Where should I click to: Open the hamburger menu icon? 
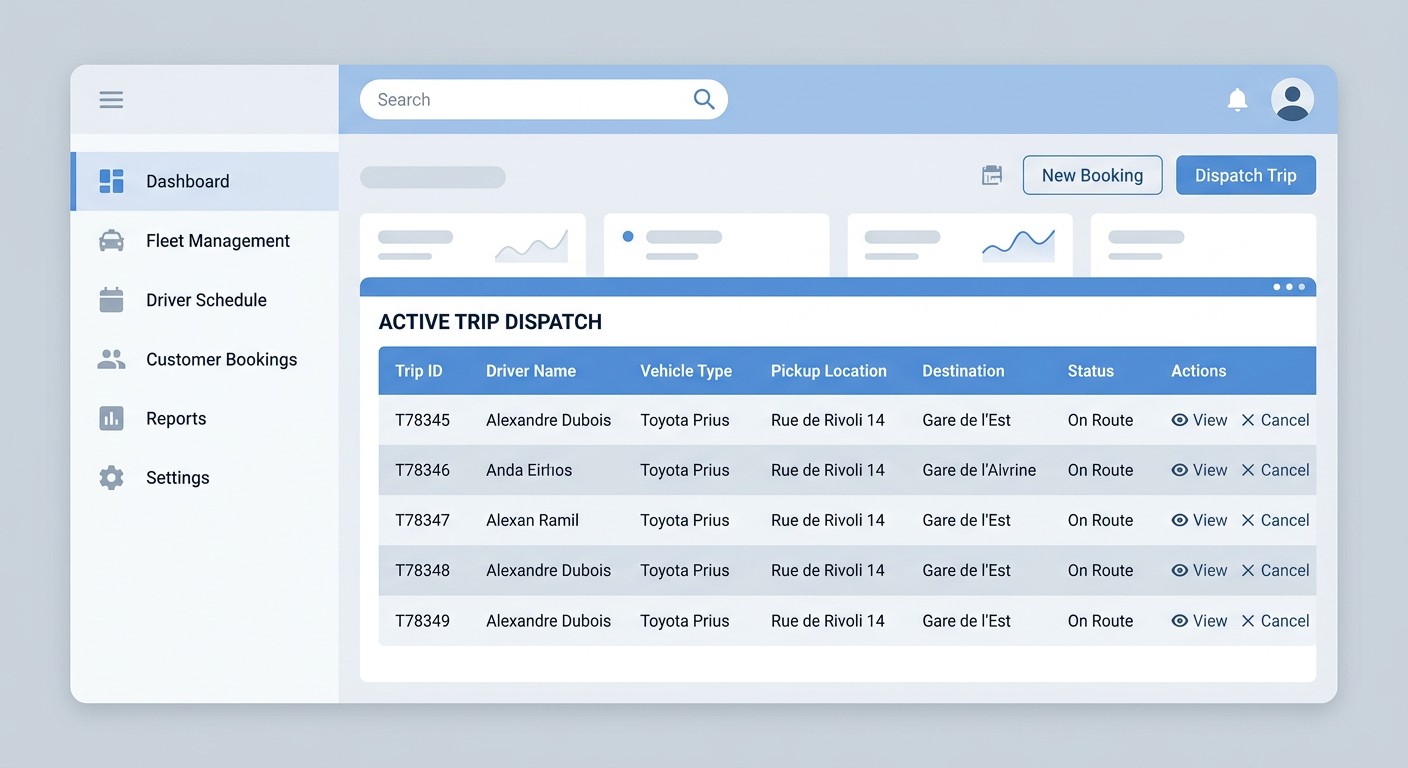[x=111, y=99]
